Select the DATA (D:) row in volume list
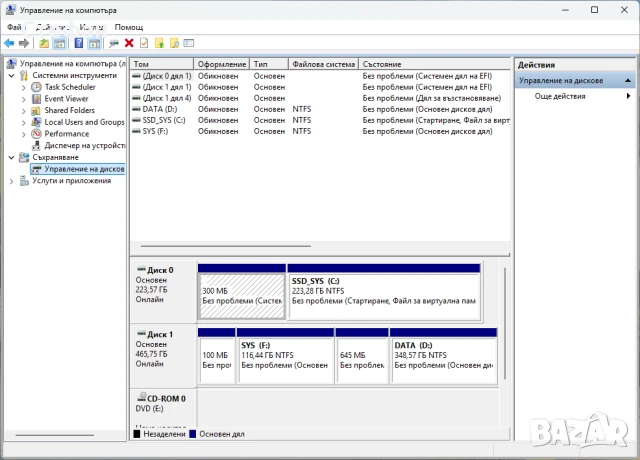 coord(158,109)
